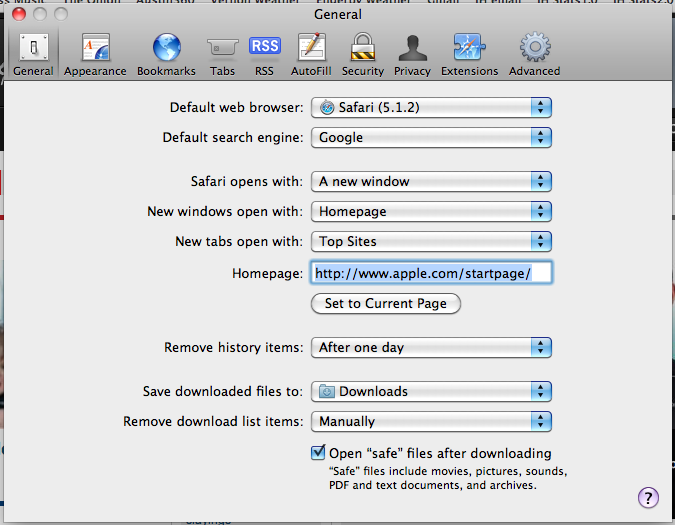The image size is (675, 525).
Task: Open the New windows open with dropdown
Action: [431, 212]
